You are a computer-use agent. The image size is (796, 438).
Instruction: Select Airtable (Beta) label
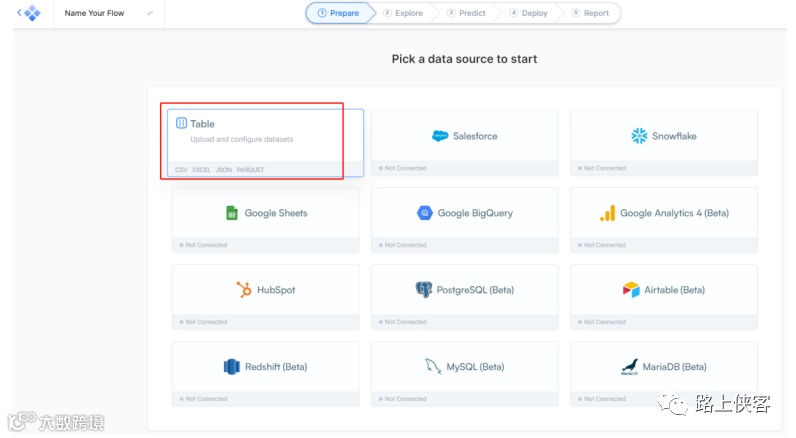(674, 290)
